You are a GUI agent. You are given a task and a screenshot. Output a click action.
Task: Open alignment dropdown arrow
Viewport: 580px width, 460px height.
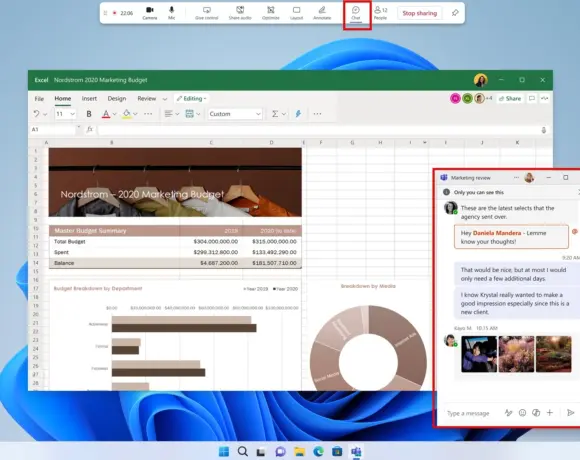pyautogui.click(x=177, y=114)
